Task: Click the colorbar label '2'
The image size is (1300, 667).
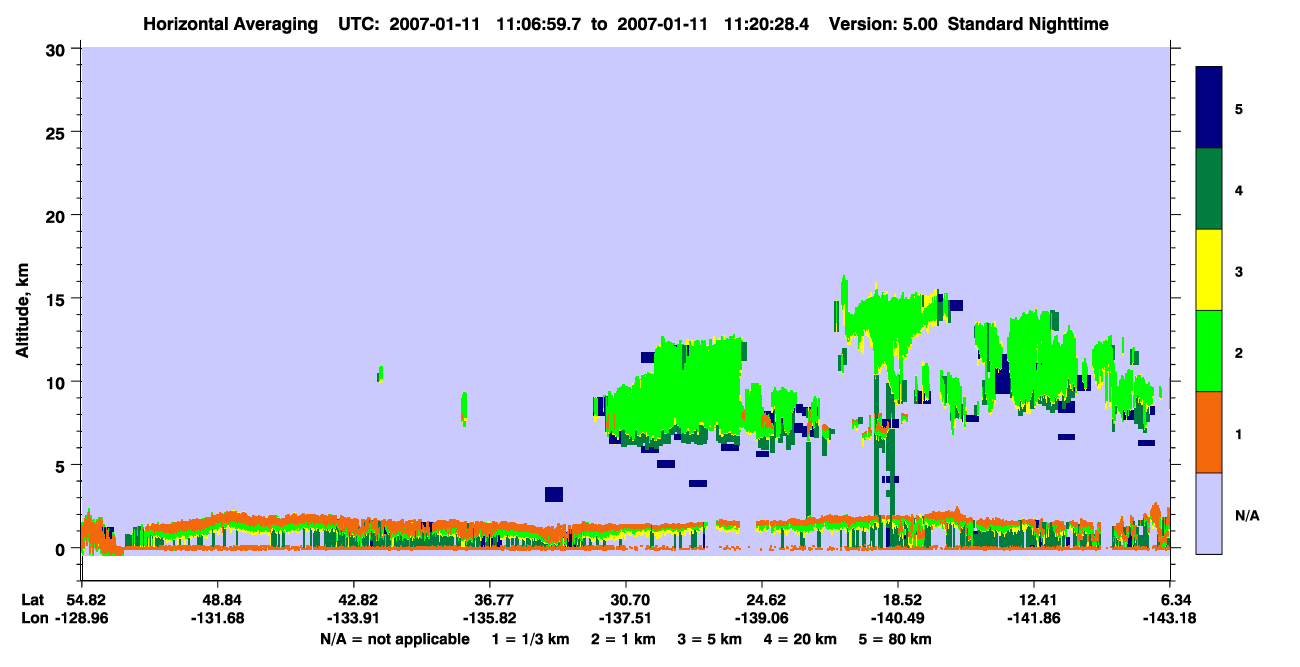Action: 1239,352
